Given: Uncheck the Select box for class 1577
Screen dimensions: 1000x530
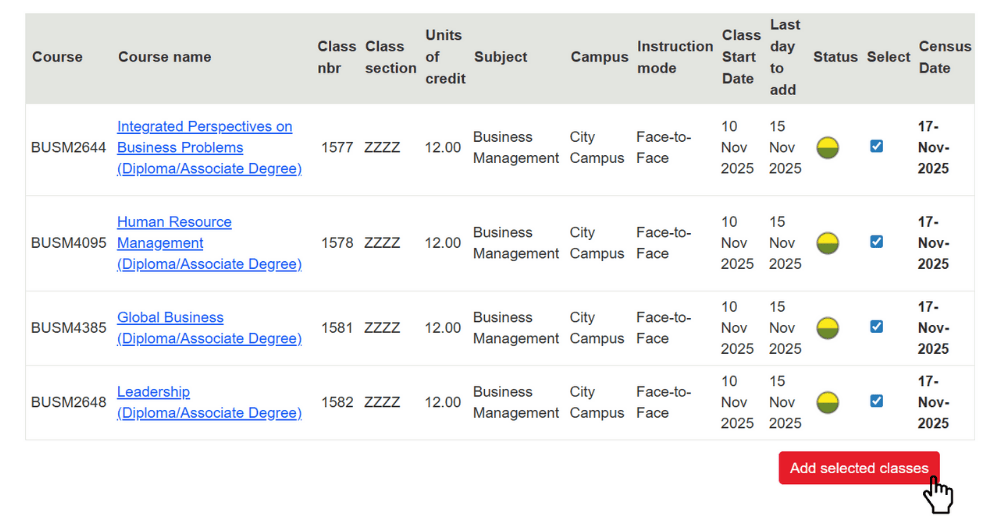Looking at the screenshot, I should 876,146.
